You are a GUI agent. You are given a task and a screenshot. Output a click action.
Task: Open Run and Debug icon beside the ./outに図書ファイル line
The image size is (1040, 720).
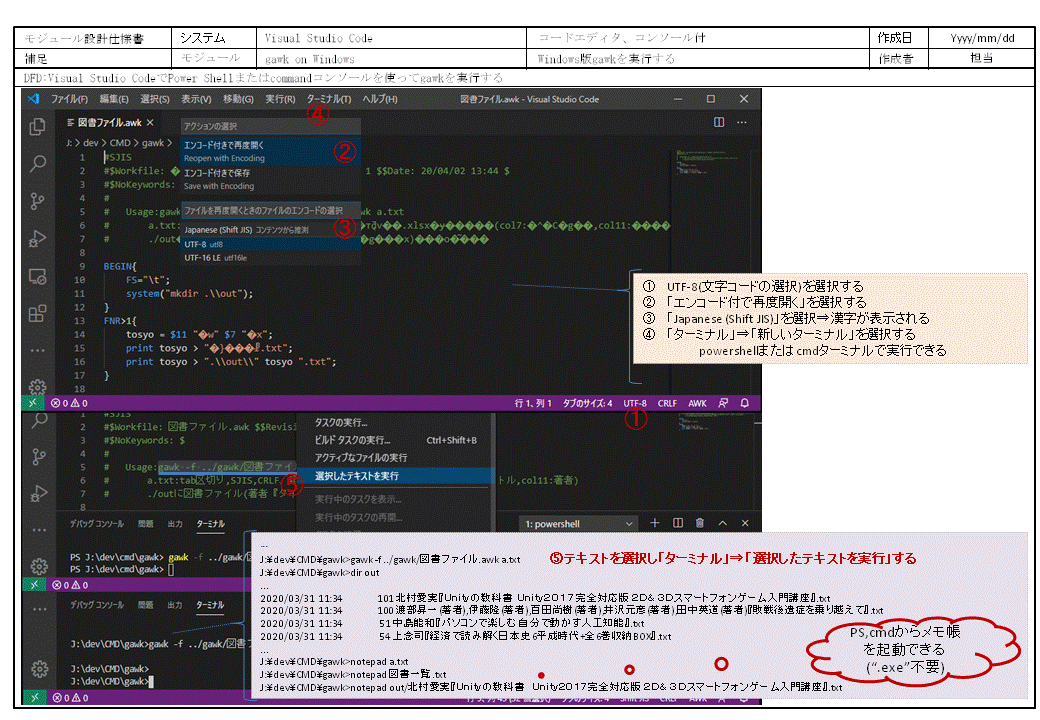[39, 493]
